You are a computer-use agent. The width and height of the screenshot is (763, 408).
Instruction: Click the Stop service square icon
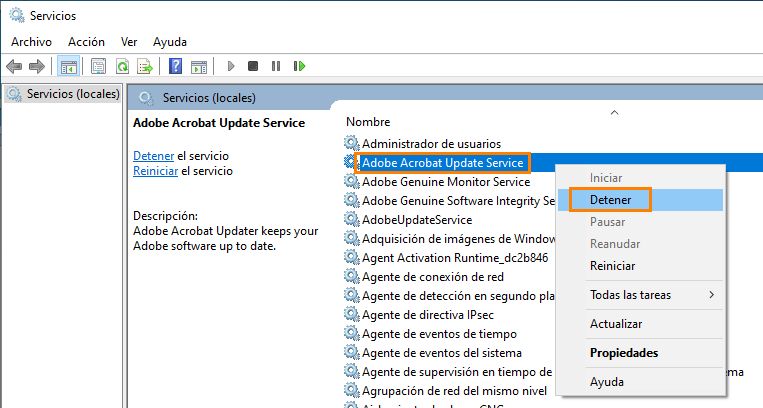coord(253,66)
